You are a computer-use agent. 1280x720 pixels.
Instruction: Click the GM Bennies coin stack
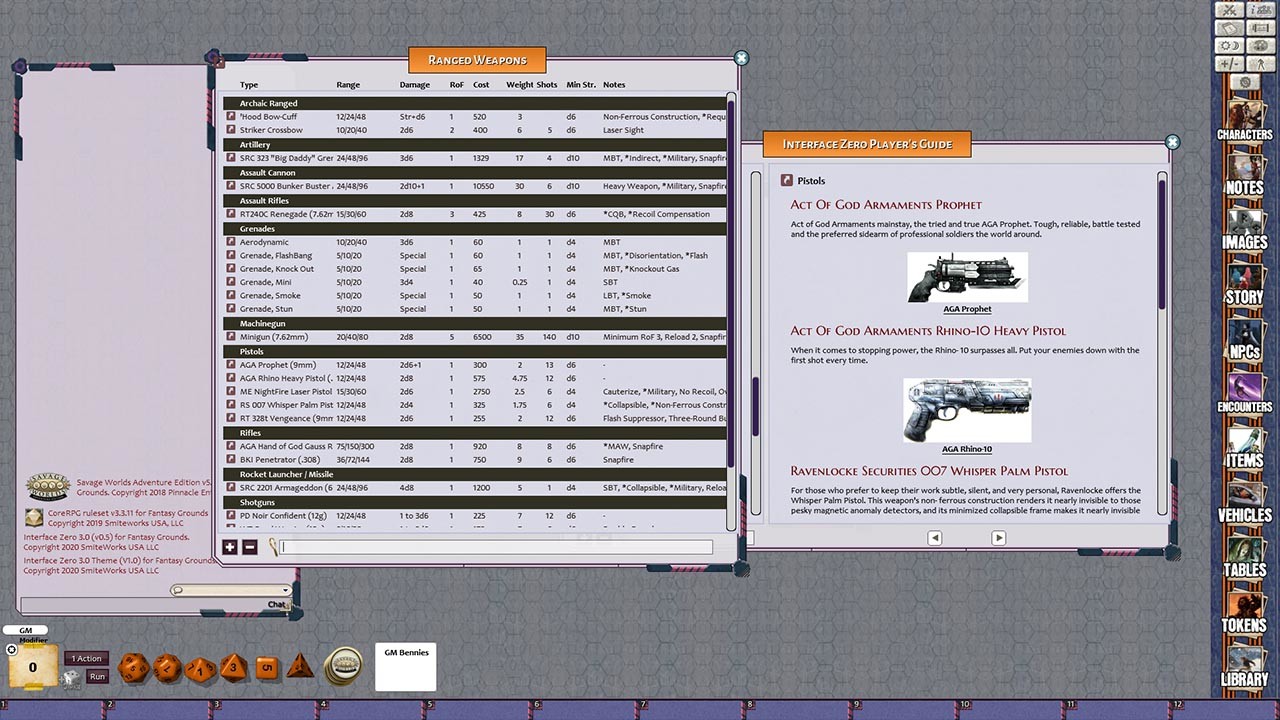pyautogui.click(x=345, y=666)
